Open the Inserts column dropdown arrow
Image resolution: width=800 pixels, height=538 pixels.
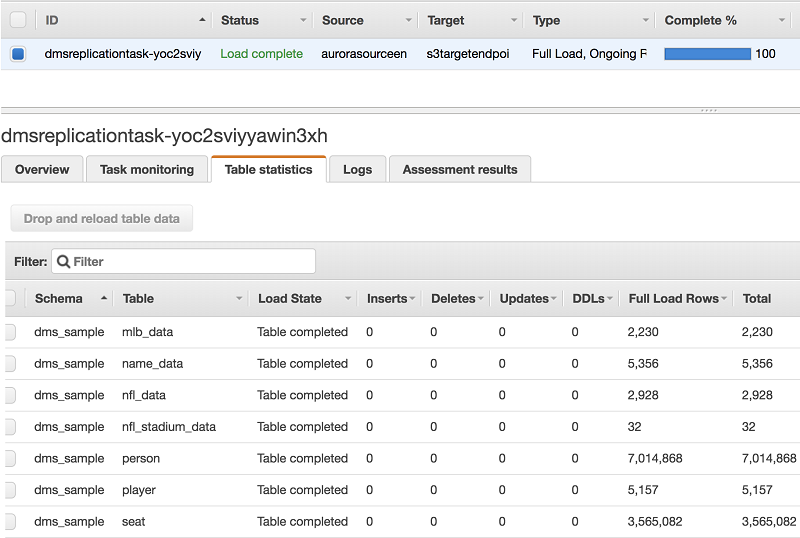tap(412, 299)
